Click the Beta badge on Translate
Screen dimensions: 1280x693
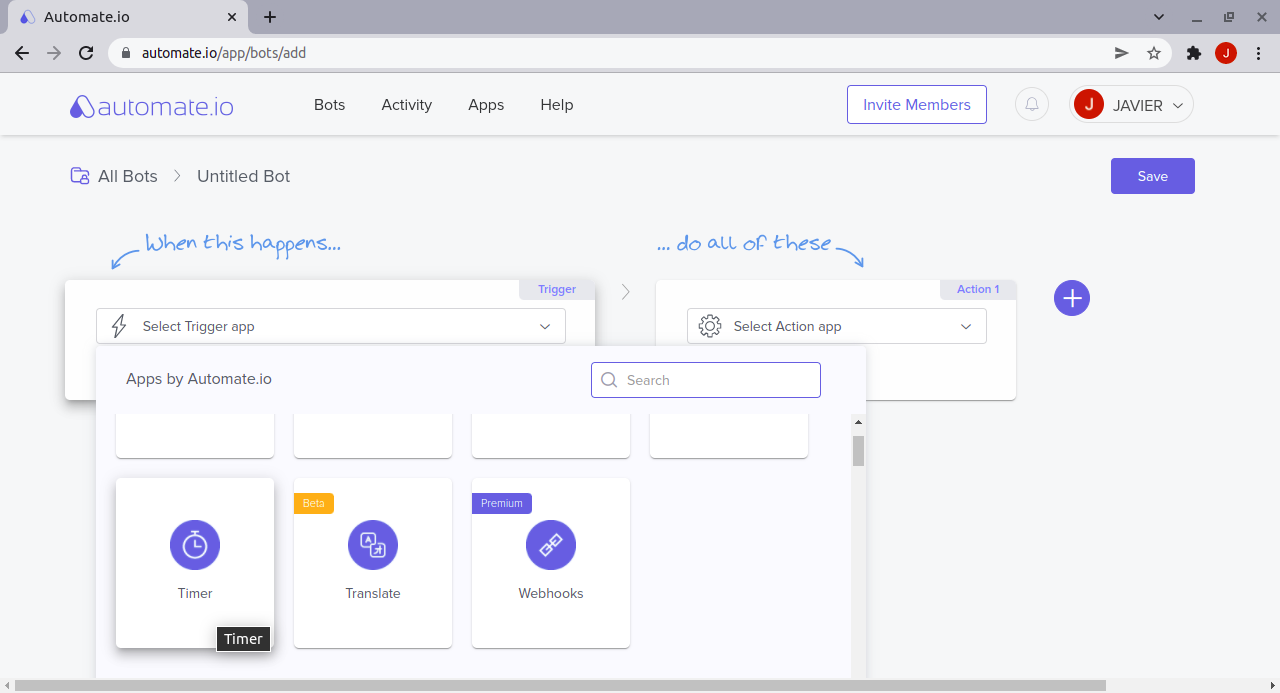(x=314, y=503)
